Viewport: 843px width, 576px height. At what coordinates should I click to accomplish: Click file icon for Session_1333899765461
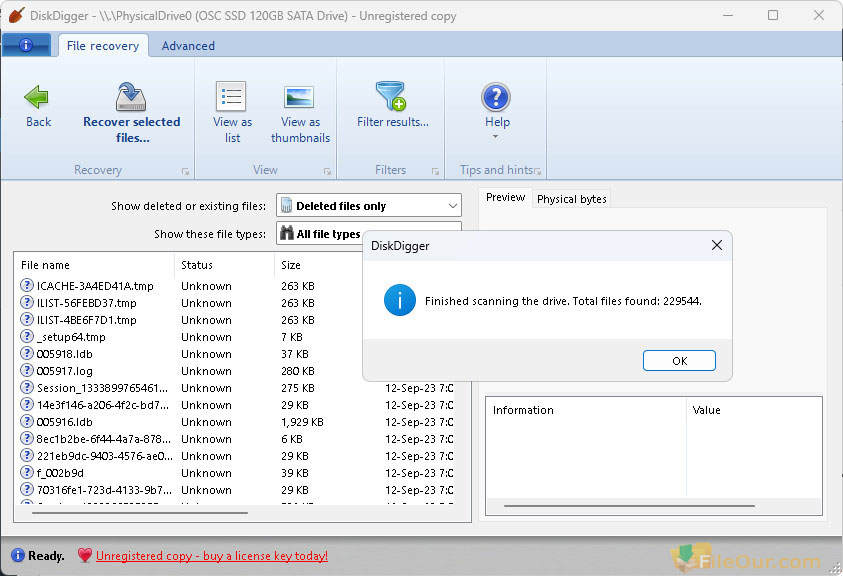[x=27, y=387]
